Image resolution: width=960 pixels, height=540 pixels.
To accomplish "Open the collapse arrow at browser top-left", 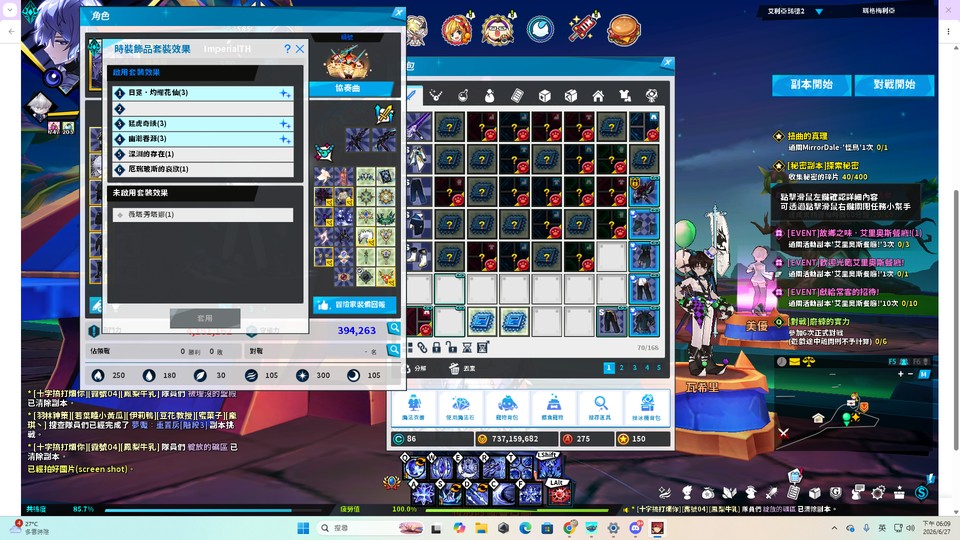I will 10,10.
